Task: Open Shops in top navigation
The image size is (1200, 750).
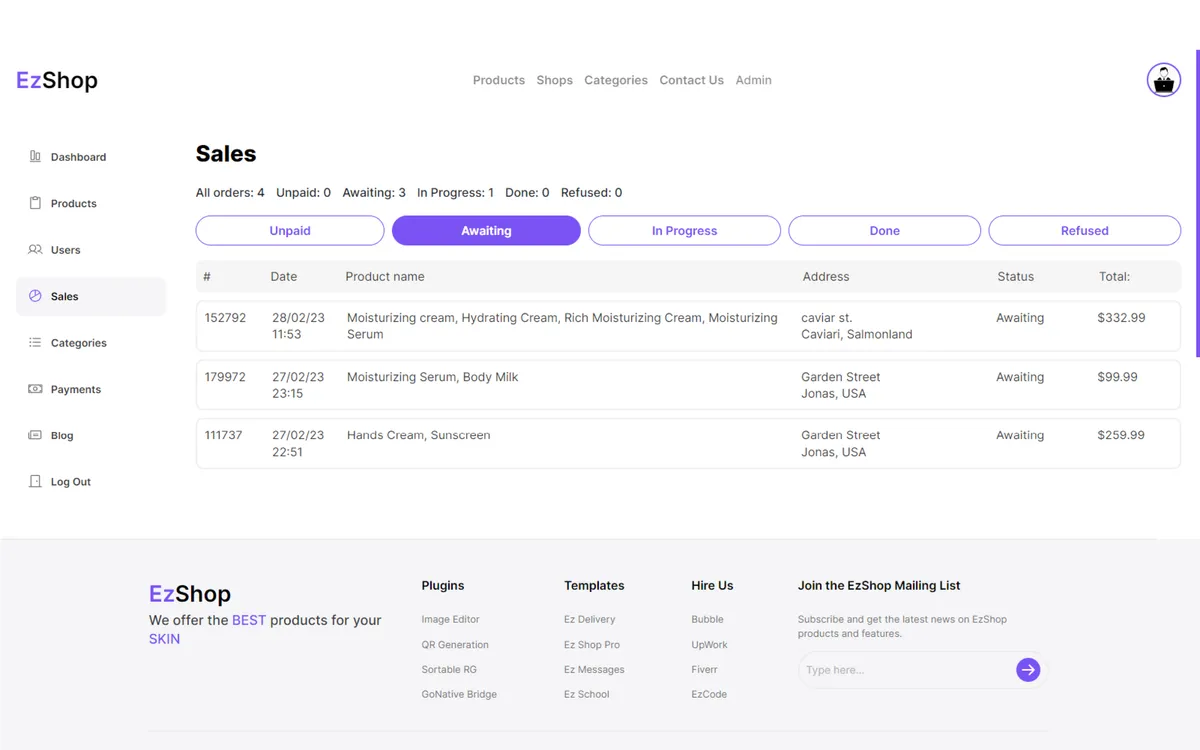Action: point(554,80)
